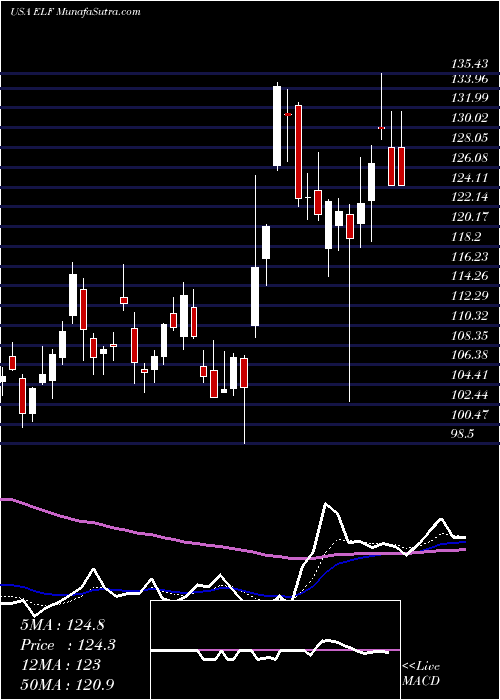Image resolution: width=500 pixels, height=700 pixels.
Task: Click the 133.96 price axis label
Action: coord(470,79)
